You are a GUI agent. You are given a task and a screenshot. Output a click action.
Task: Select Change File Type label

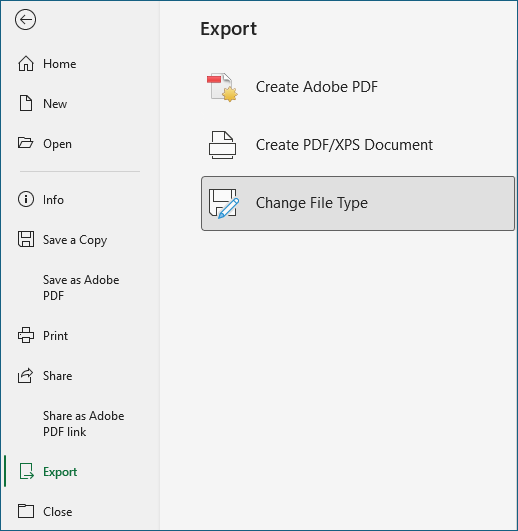[x=311, y=203]
